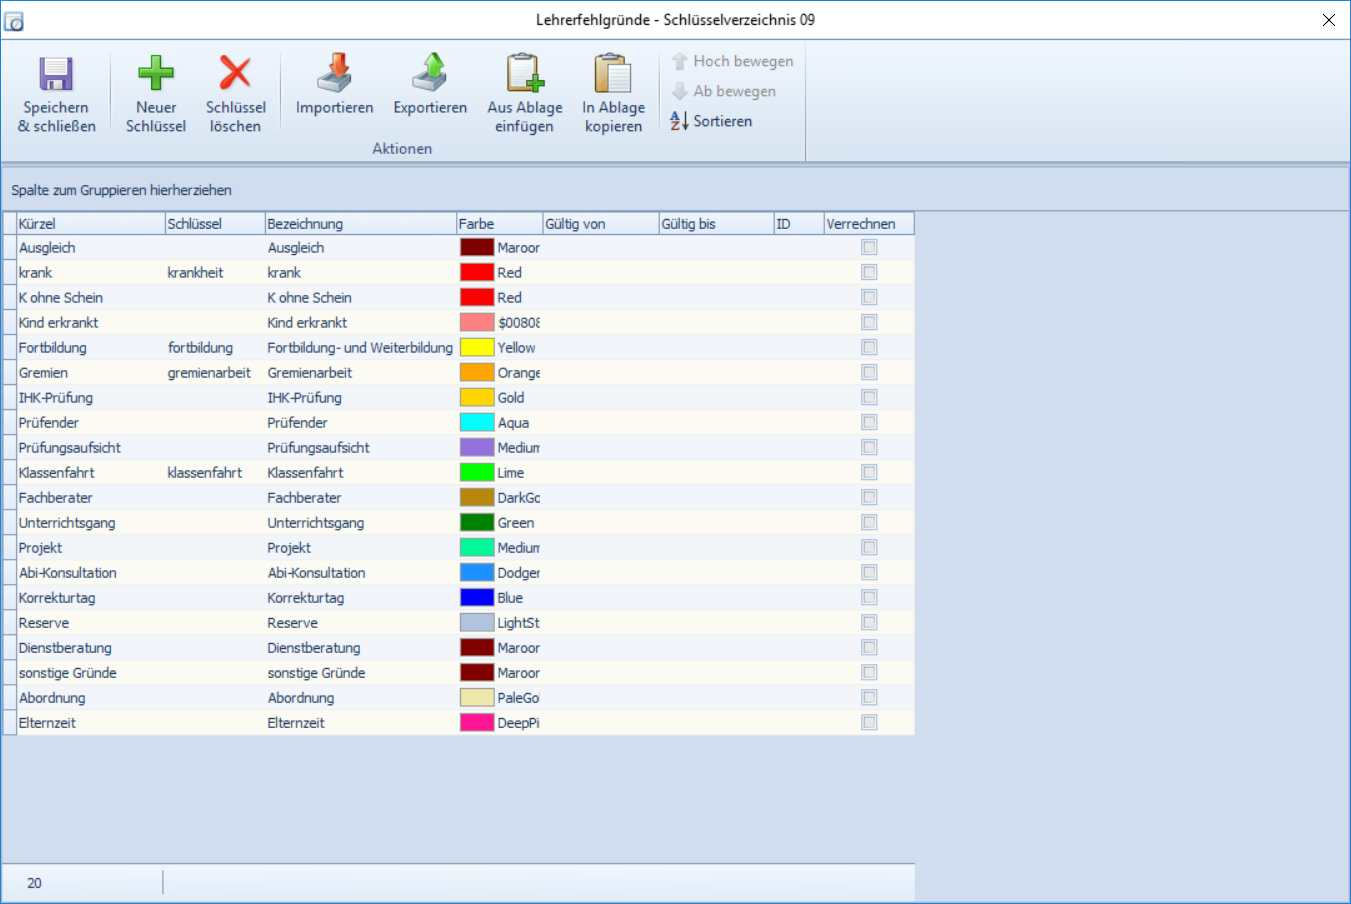1351x904 pixels.
Task: Sort entries with Sortieren
Action: 711,121
